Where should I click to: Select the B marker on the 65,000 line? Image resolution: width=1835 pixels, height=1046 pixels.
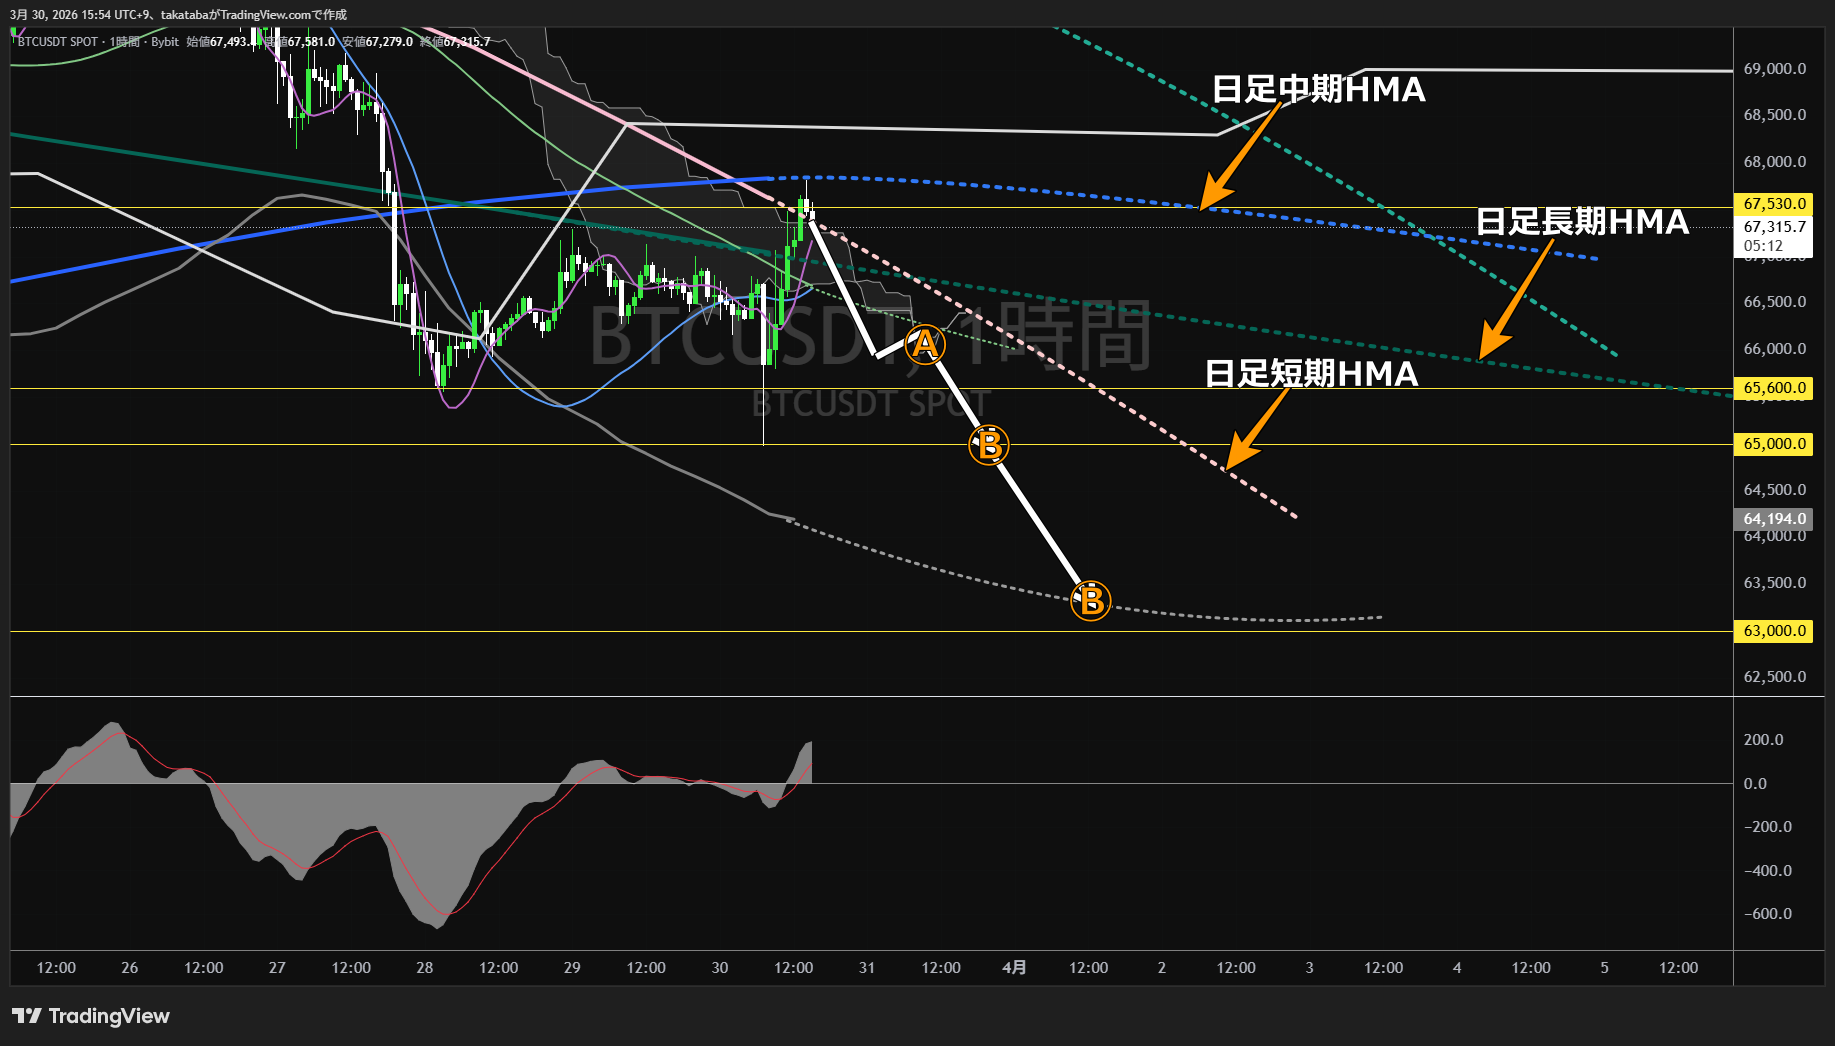989,445
